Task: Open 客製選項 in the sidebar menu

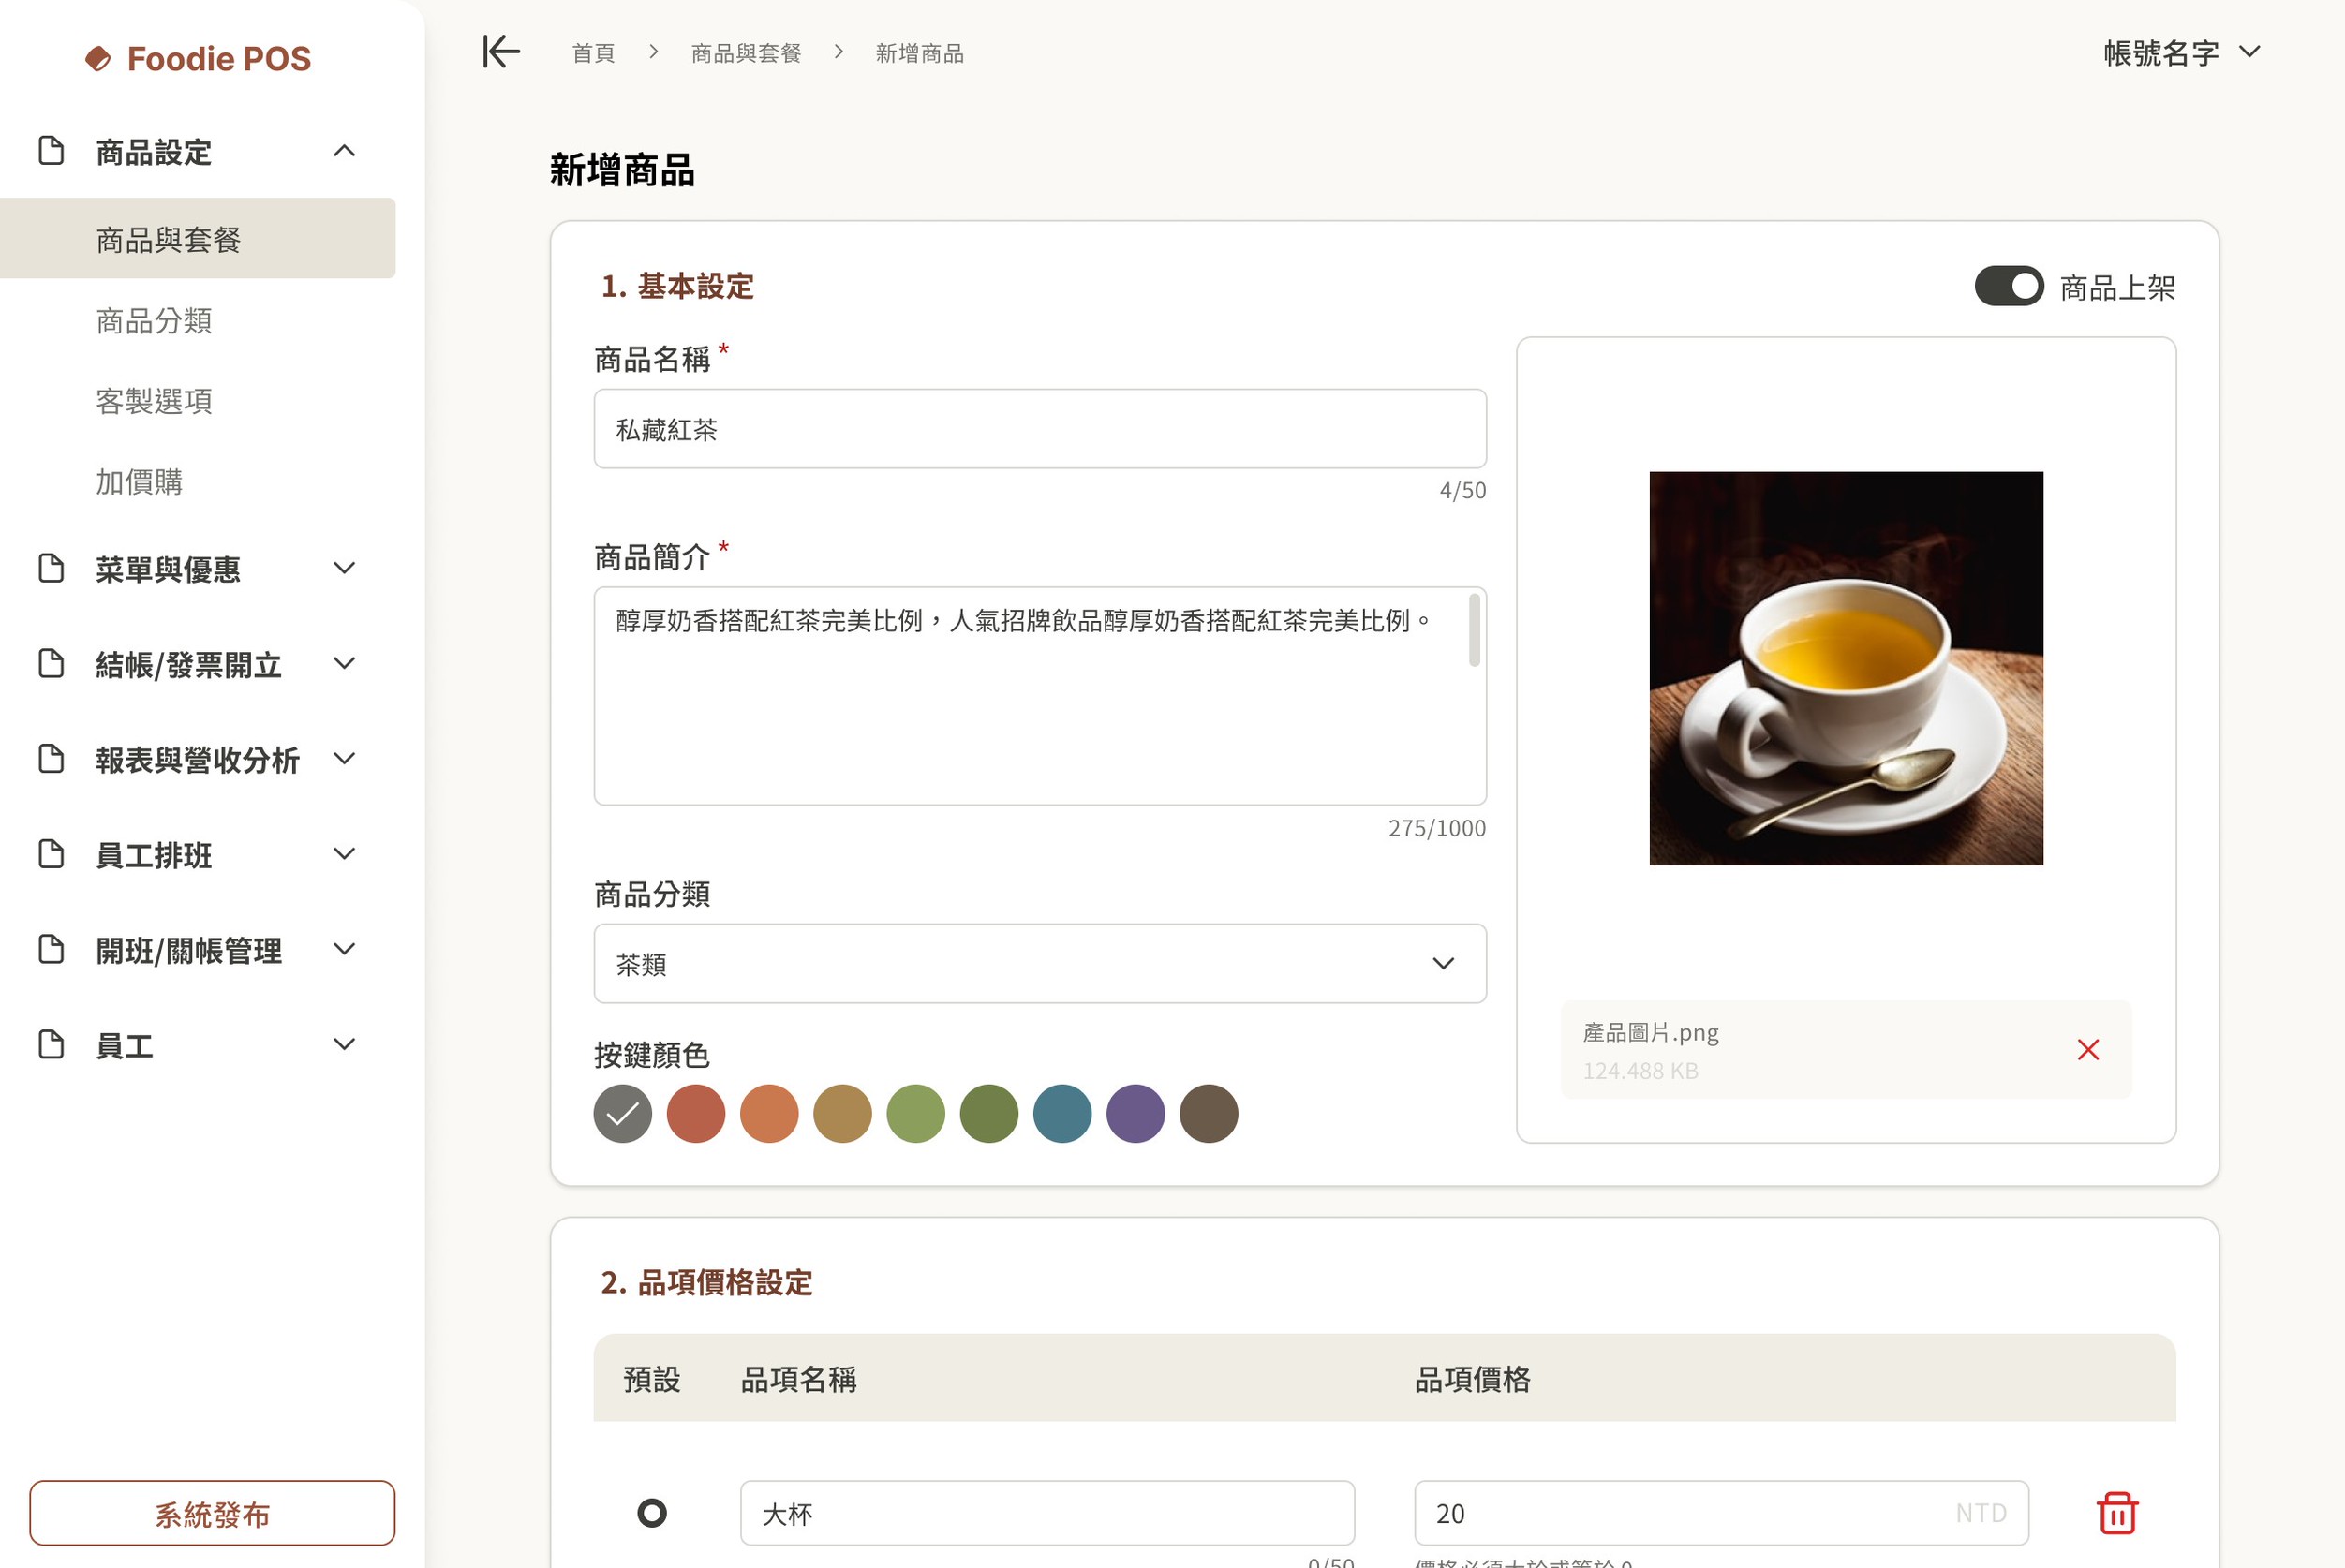Action: click(154, 401)
